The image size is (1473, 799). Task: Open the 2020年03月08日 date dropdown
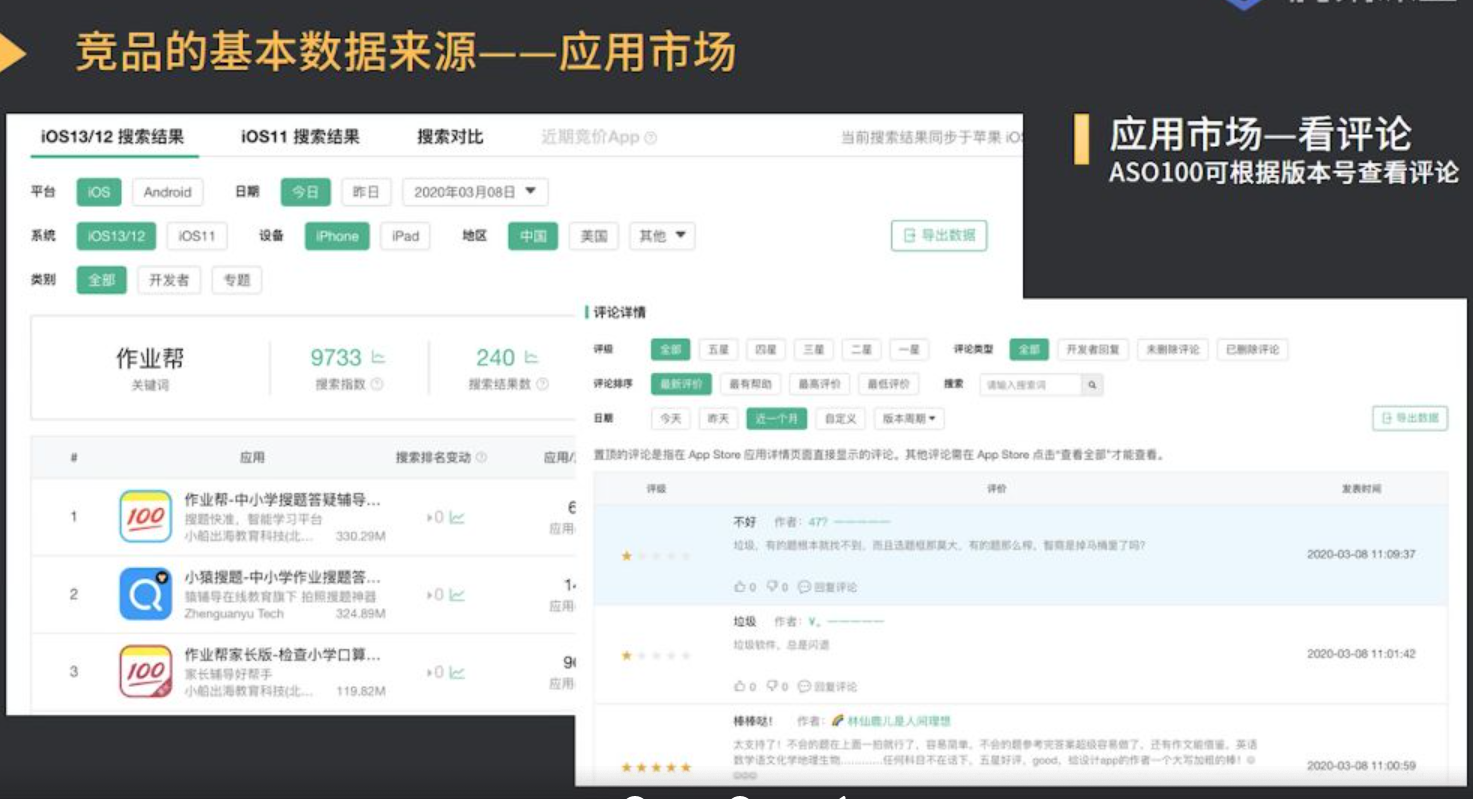(475, 192)
